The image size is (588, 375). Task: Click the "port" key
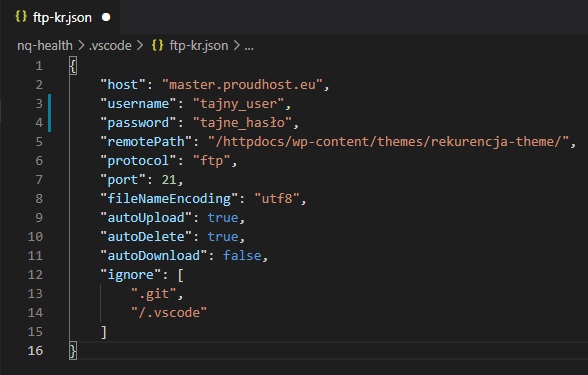click(x=123, y=180)
